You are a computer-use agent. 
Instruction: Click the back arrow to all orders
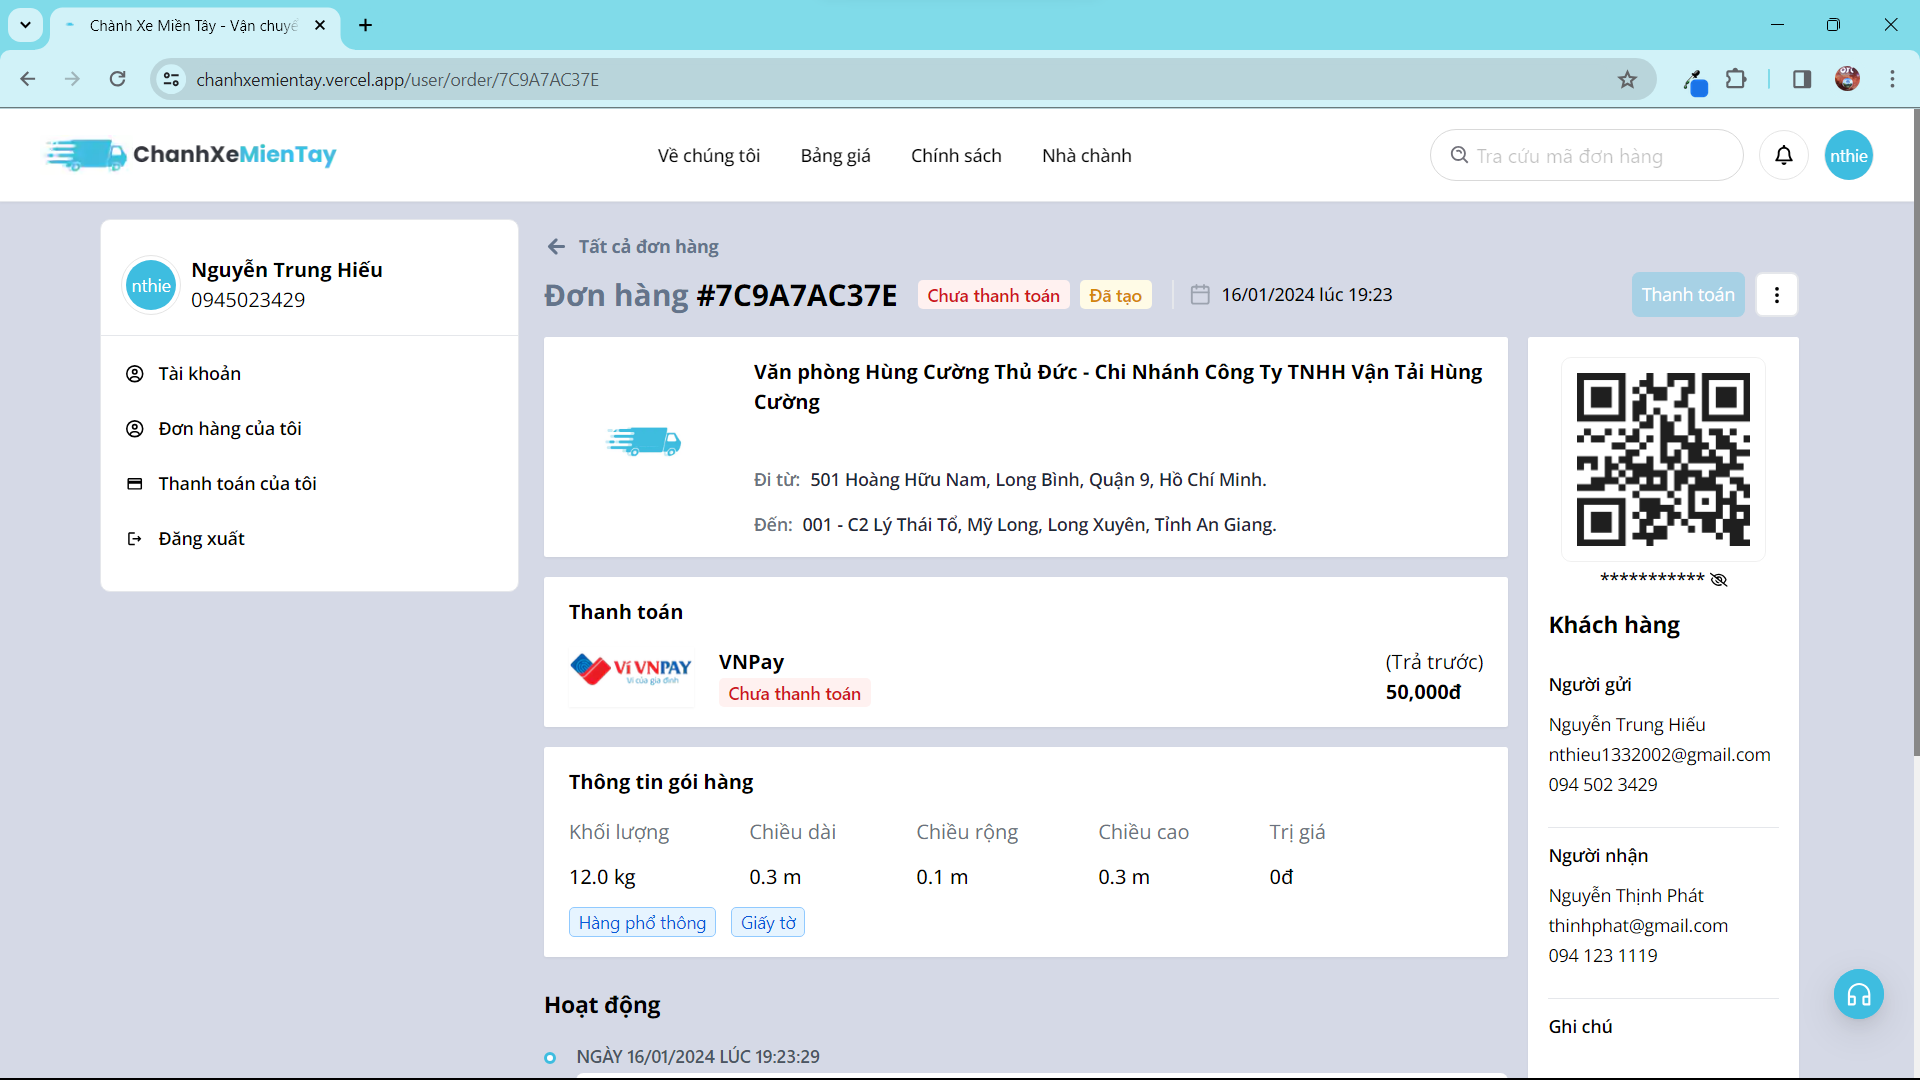click(x=556, y=247)
